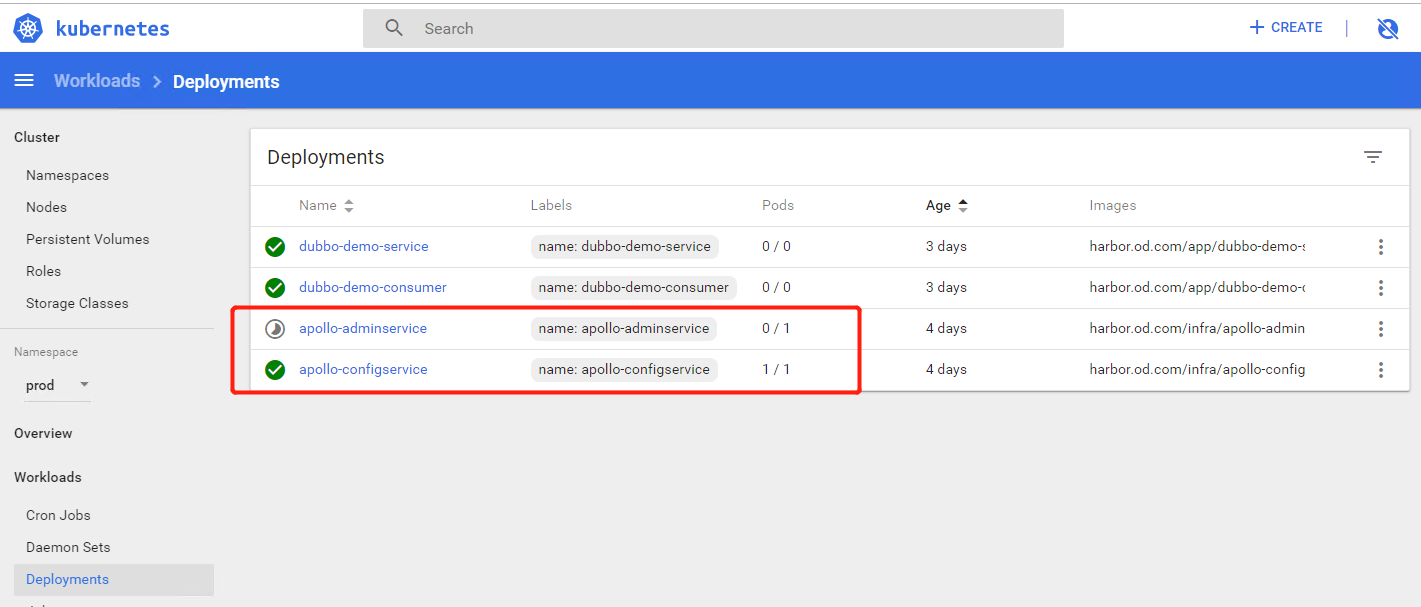Open the dubbo-demo-service deployment link
The width and height of the screenshot is (1421, 607).
(x=363, y=247)
